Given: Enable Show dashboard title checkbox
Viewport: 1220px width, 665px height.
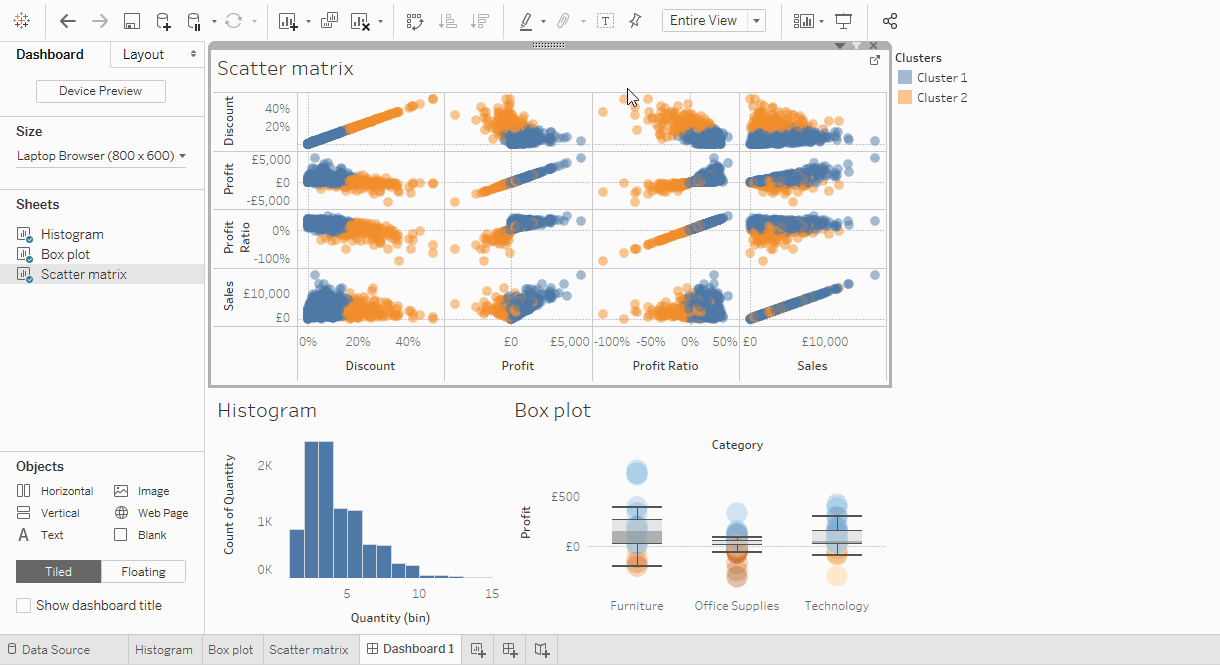Looking at the screenshot, I should click(x=24, y=605).
